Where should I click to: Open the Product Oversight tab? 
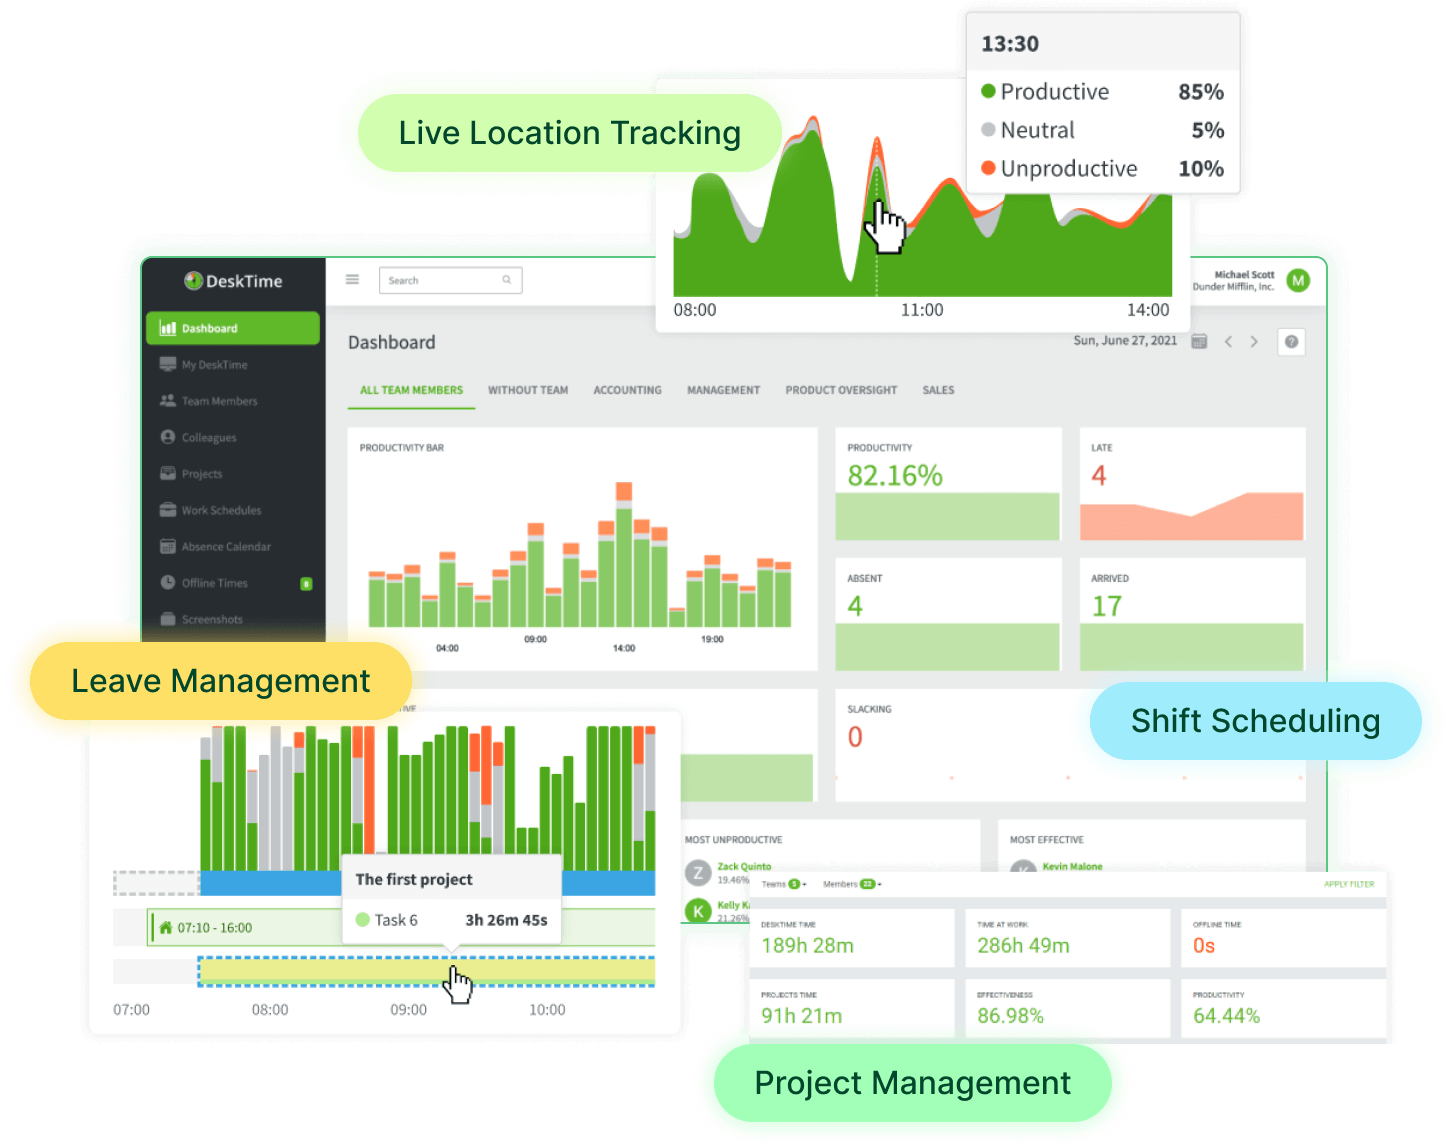click(x=841, y=390)
